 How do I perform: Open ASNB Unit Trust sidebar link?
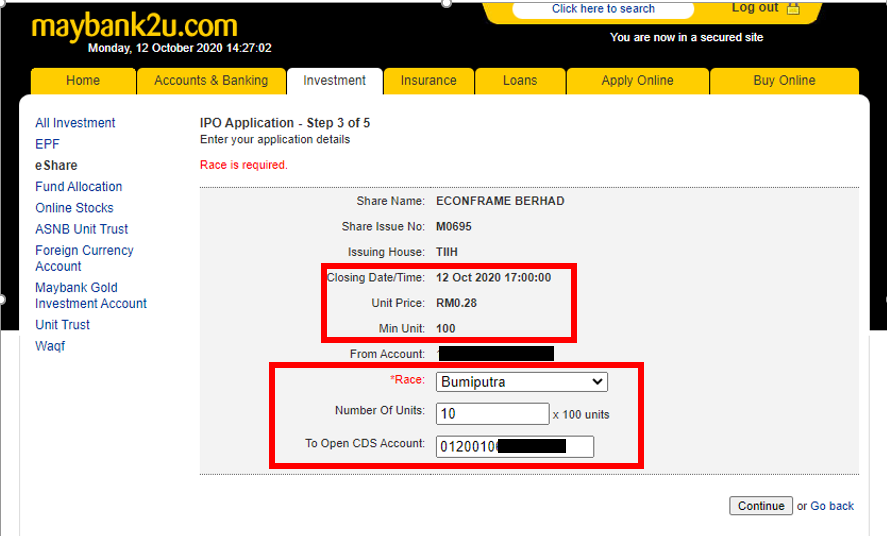81,229
